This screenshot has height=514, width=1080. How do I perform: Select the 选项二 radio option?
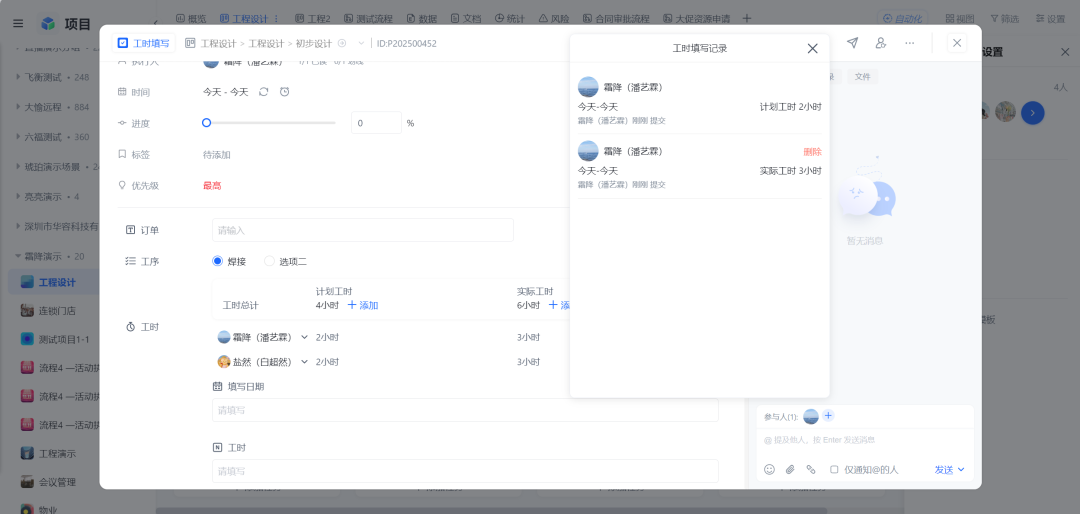(269, 261)
